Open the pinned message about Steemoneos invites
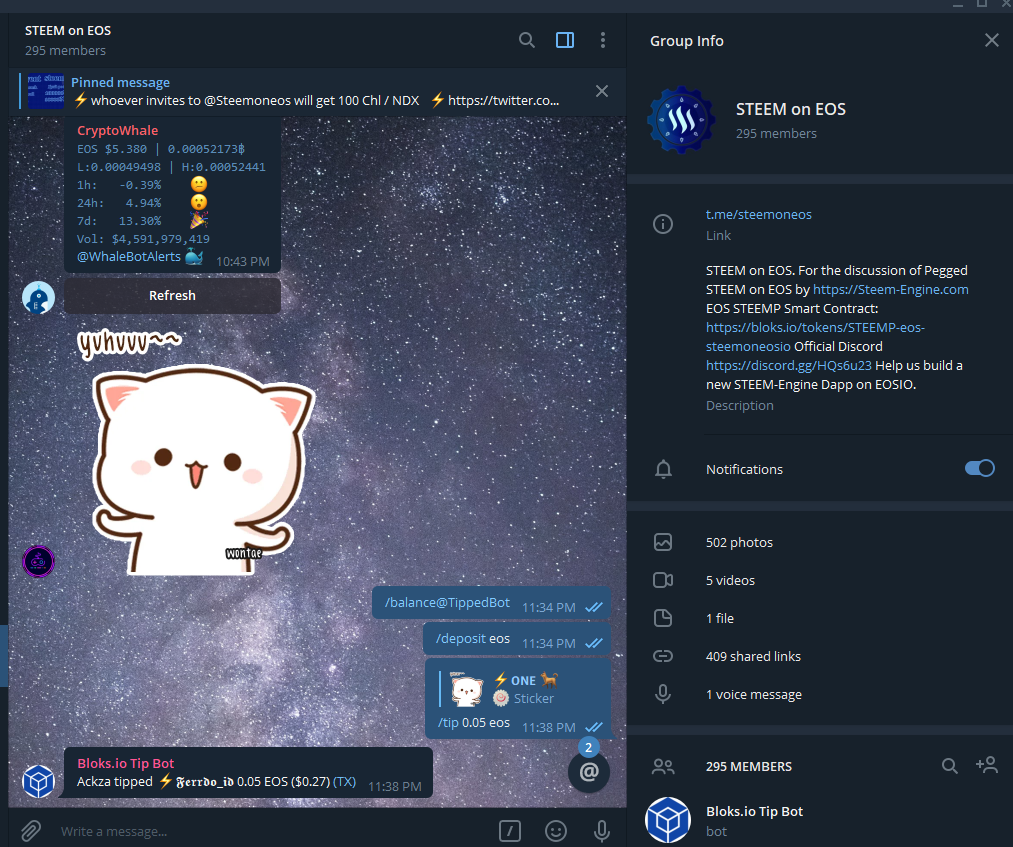Viewport: 1013px width, 847px height. point(315,92)
